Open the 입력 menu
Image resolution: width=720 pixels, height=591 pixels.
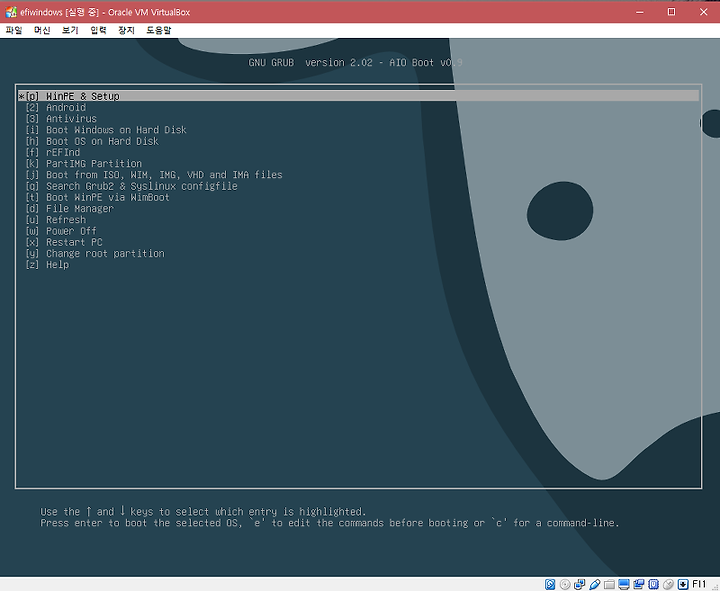pos(98,30)
